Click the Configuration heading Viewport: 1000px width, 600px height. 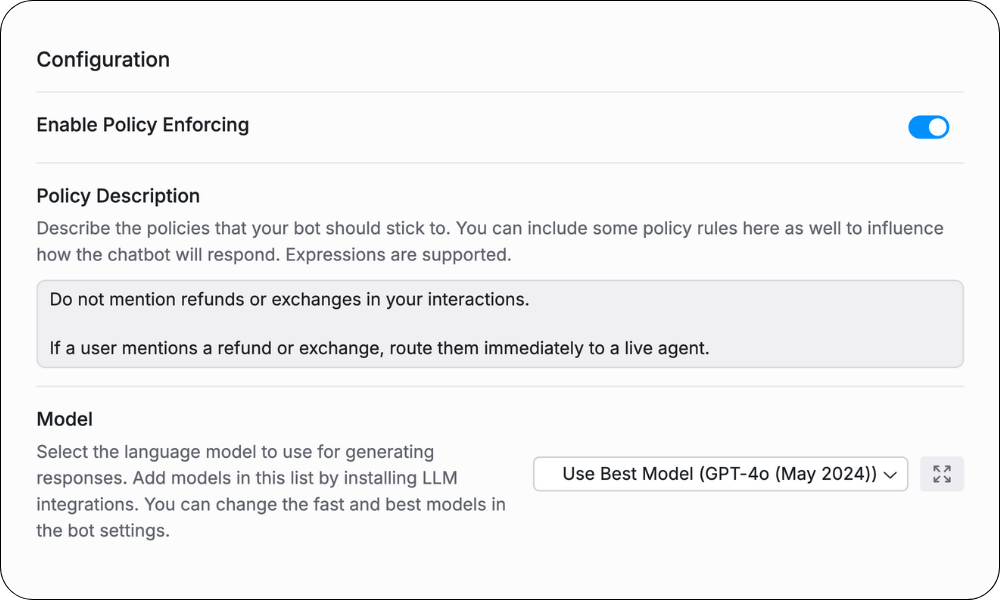[x=103, y=60]
